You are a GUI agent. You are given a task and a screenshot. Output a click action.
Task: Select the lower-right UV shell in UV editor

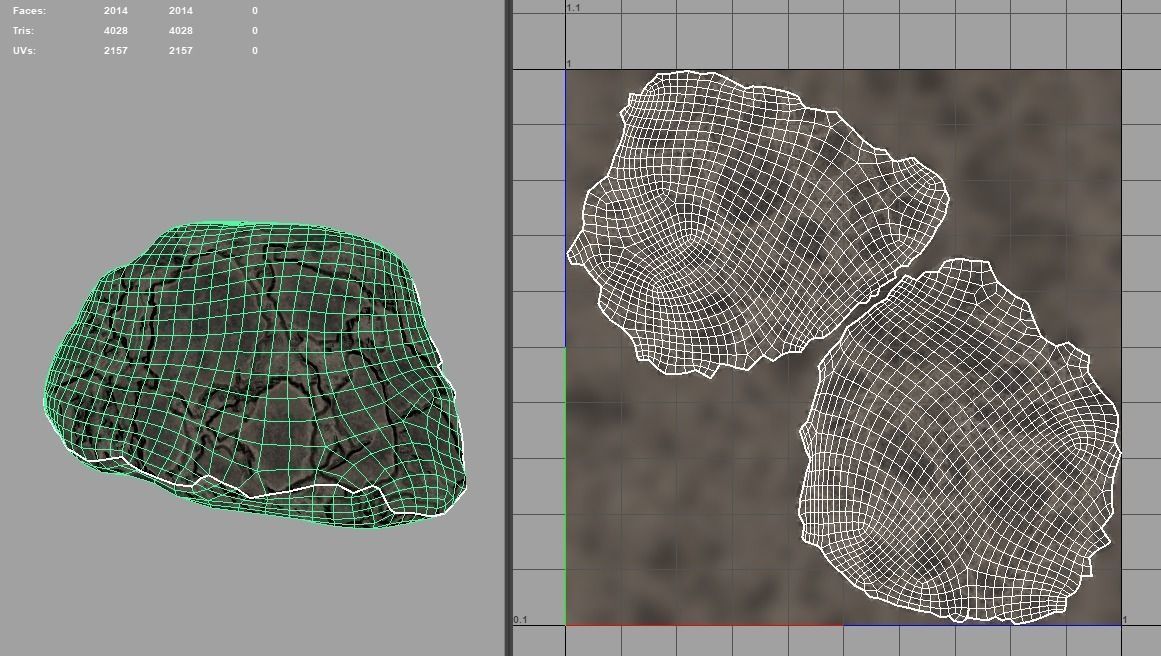pyautogui.click(x=959, y=441)
